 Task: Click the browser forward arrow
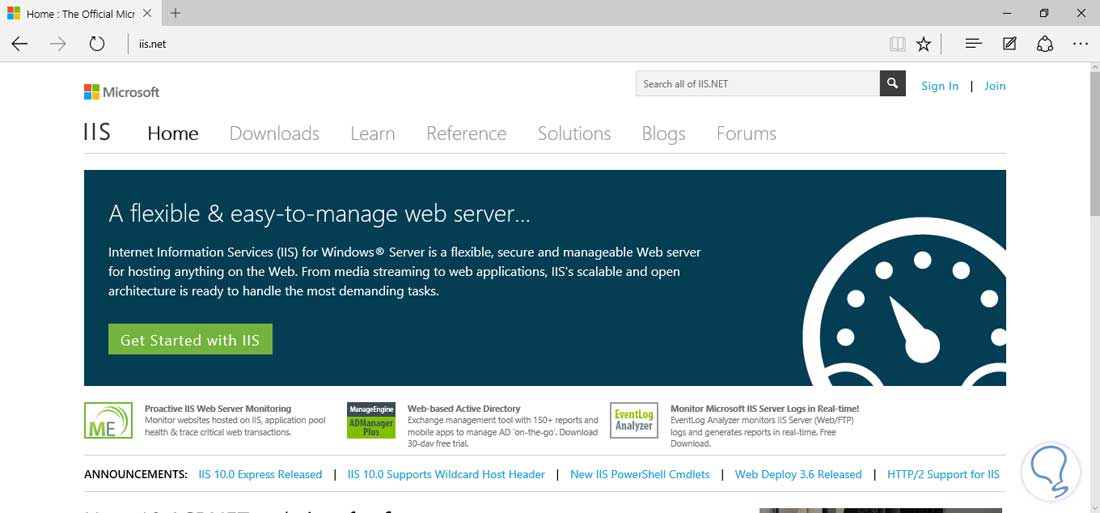[x=58, y=44]
